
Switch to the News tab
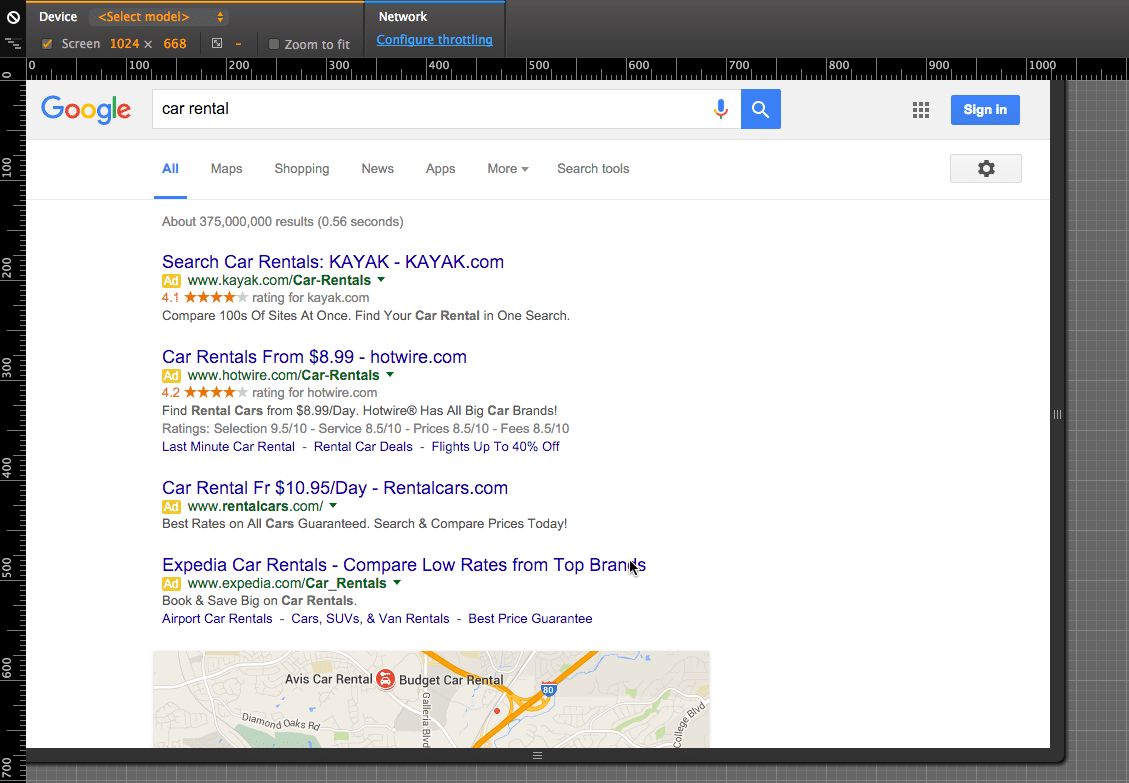(x=377, y=169)
